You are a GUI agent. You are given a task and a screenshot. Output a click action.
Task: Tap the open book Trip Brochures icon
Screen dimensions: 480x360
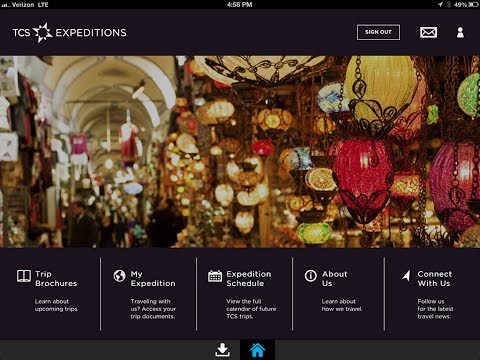pyautogui.click(x=24, y=276)
